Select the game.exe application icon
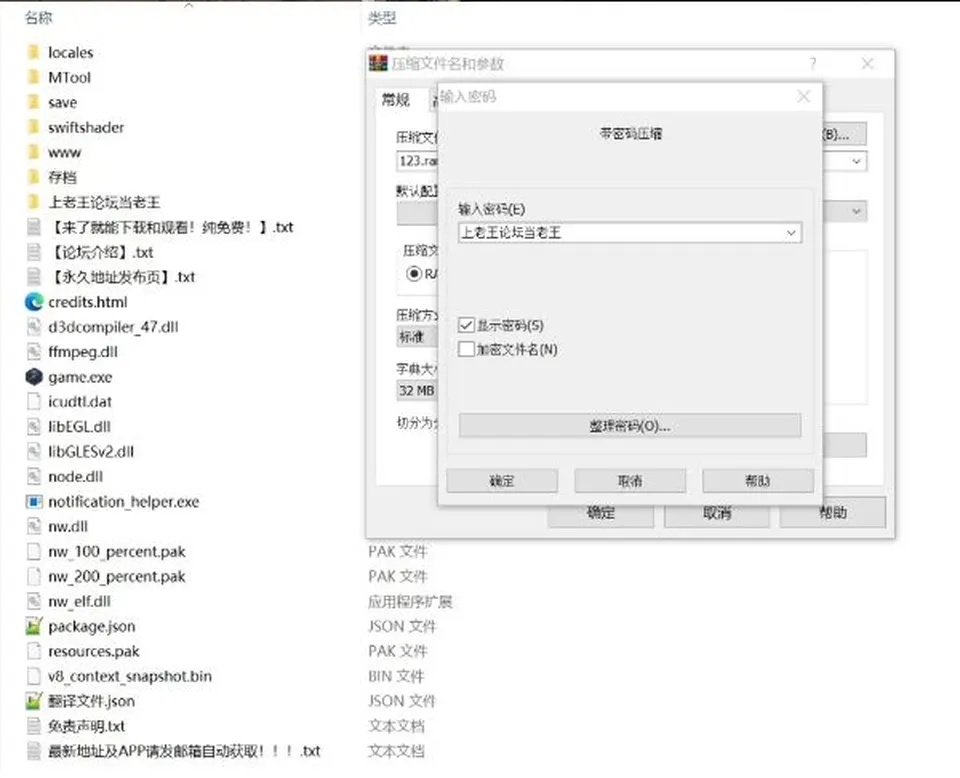 click(x=34, y=377)
